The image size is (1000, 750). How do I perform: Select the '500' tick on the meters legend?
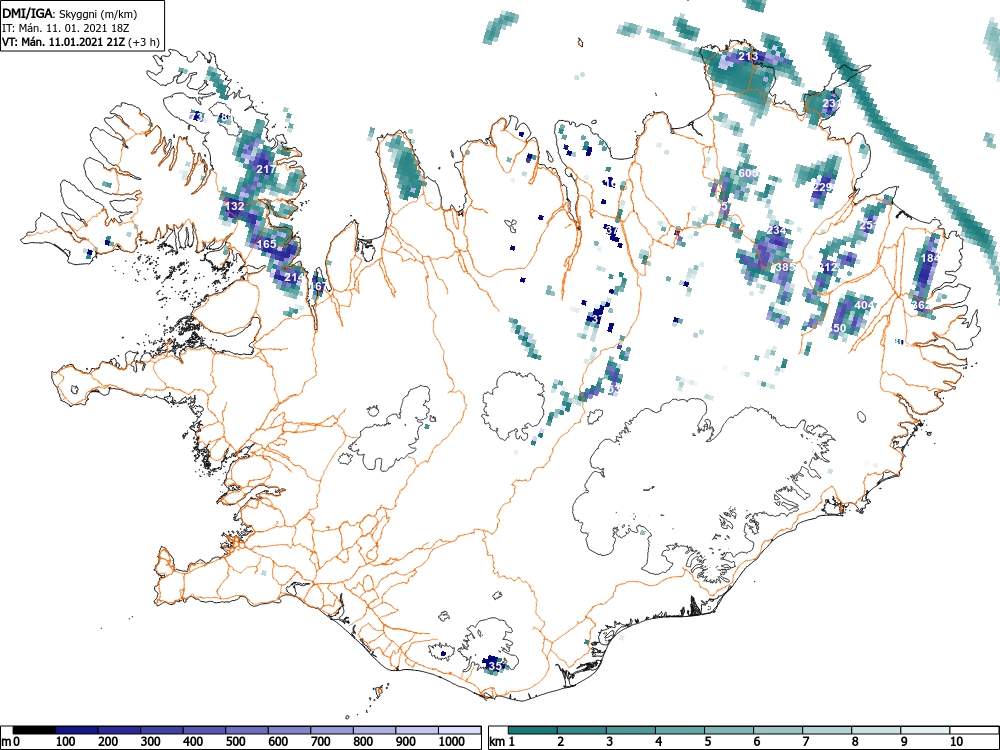pyautogui.click(x=236, y=741)
